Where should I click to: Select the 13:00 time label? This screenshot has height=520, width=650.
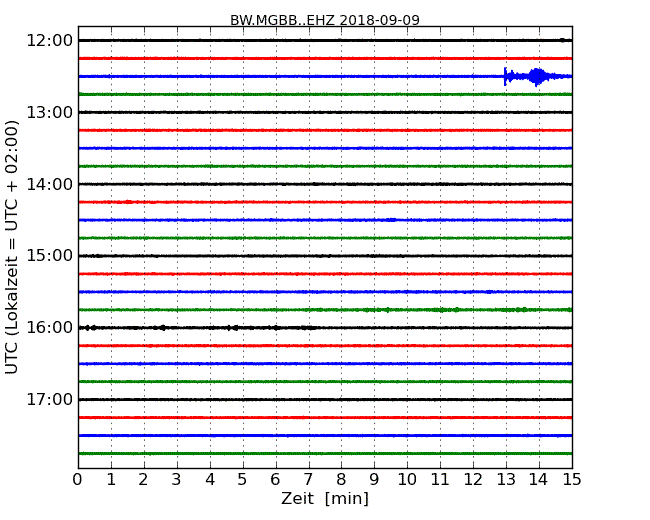pos(49,112)
